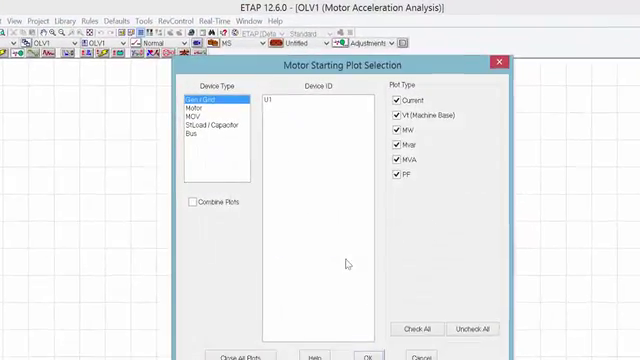The height and width of the screenshot is (360, 640).
Task: Click the study case icon beside MS
Action: click(x=213, y=43)
